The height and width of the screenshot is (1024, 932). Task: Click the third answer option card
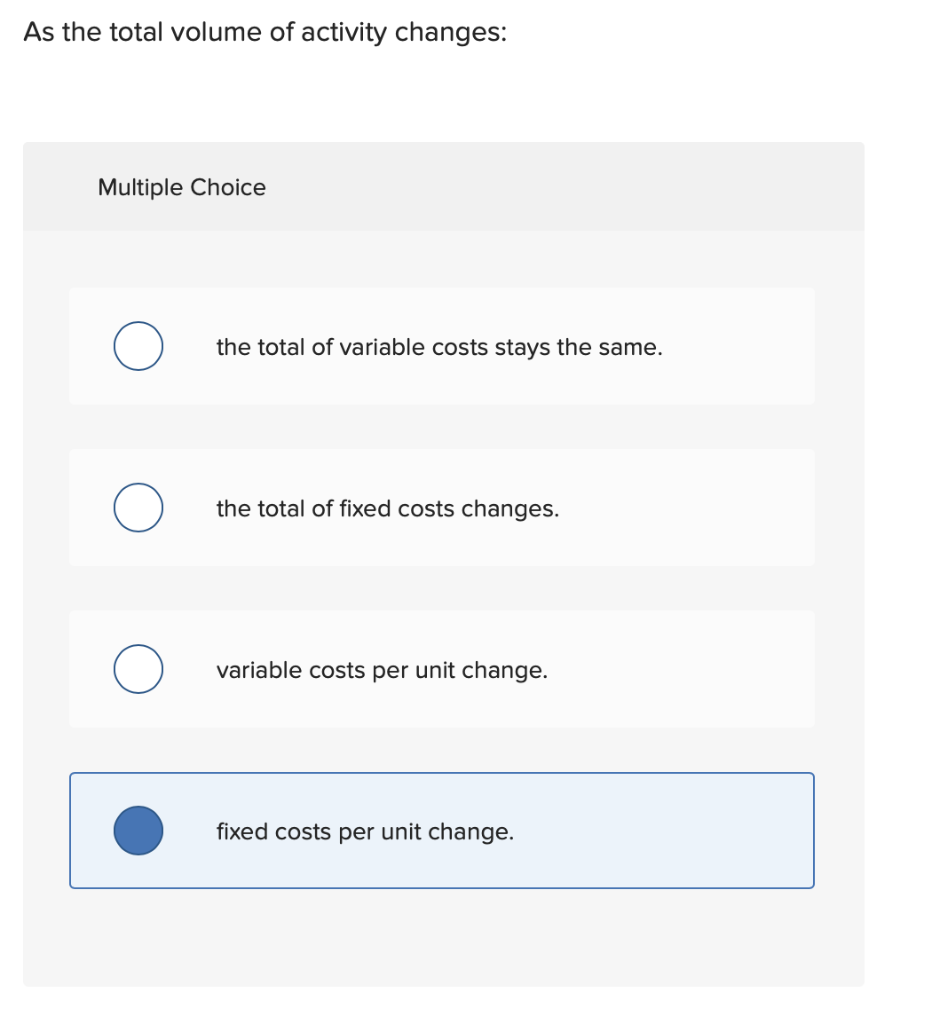tap(441, 668)
